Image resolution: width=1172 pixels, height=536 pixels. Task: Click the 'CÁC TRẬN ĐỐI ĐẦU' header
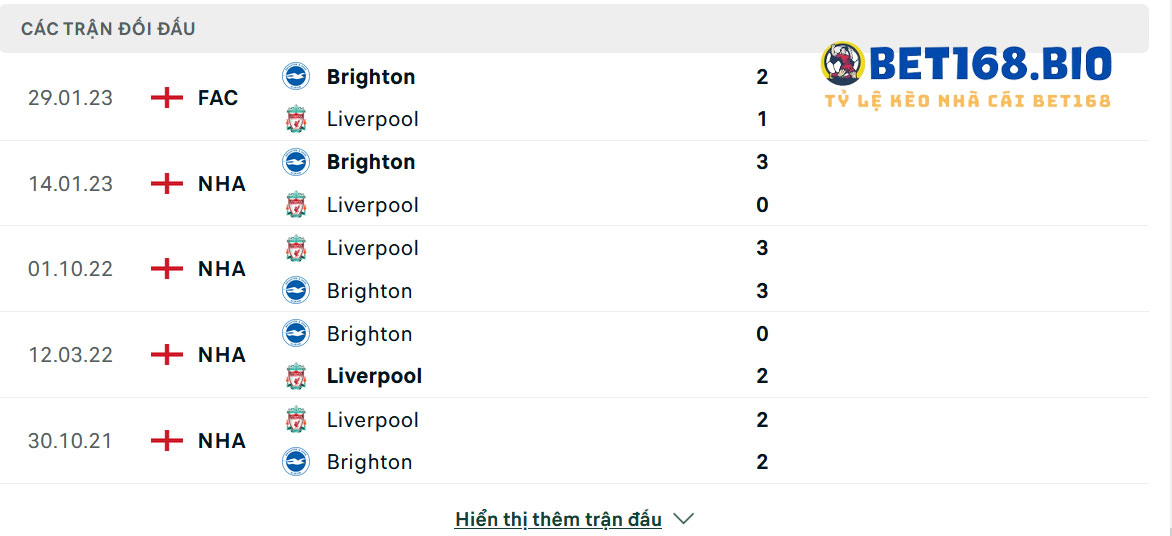pyautogui.click(x=108, y=29)
